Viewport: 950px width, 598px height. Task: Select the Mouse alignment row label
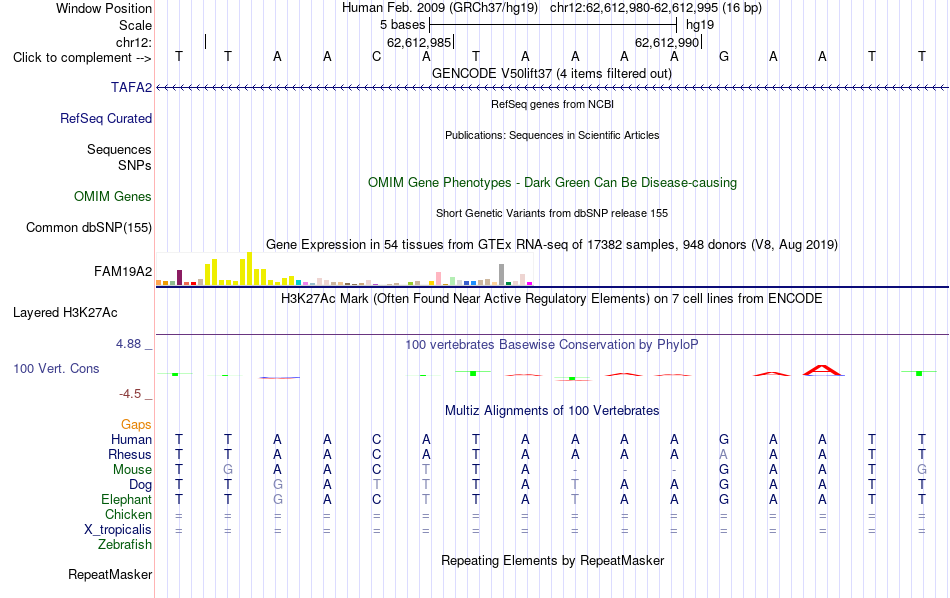(x=133, y=470)
